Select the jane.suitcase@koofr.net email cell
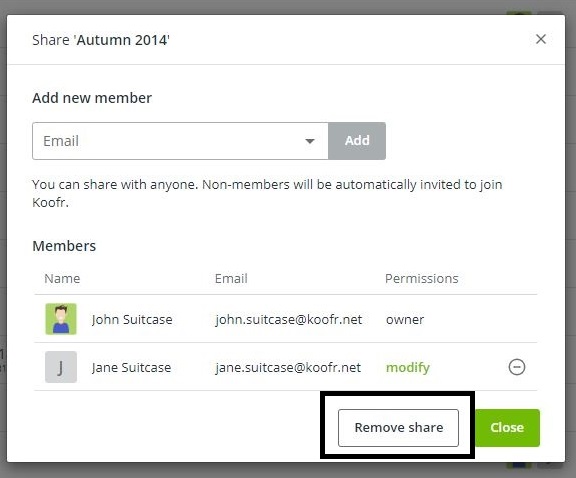 pyautogui.click(x=288, y=367)
